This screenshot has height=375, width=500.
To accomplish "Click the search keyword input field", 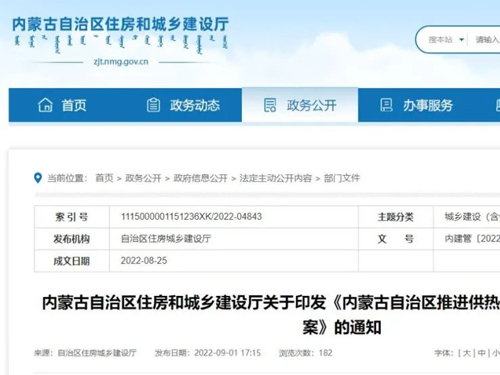I will tap(487, 40).
